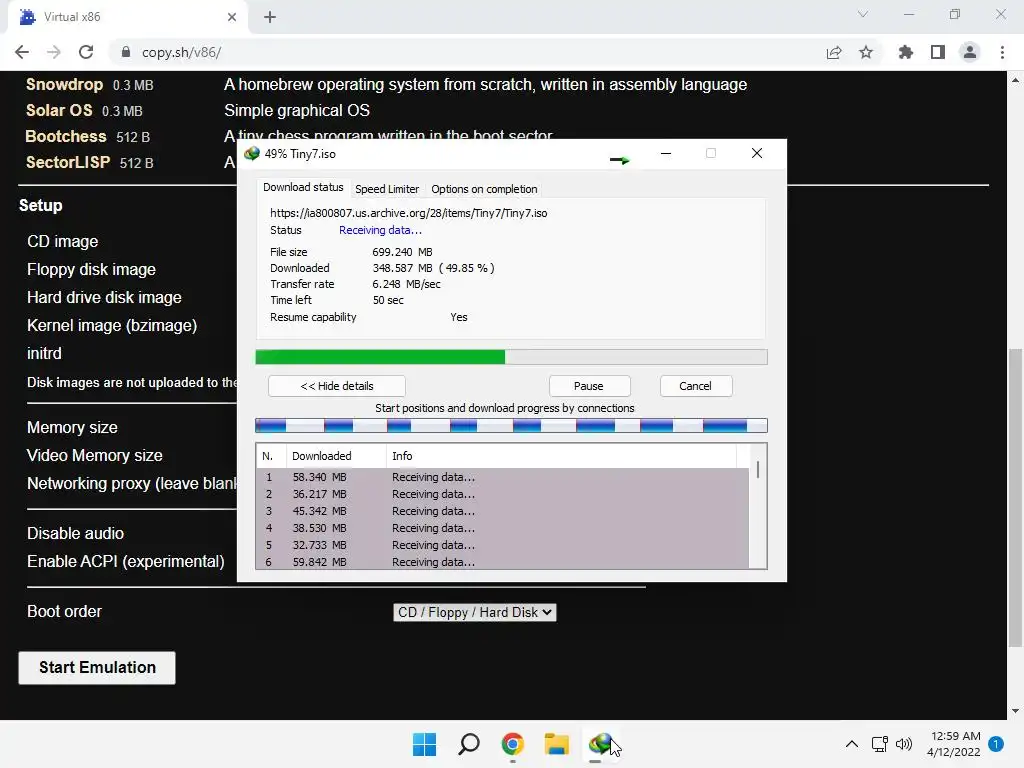
Task: Show hidden tray icons chevron
Action: click(x=852, y=744)
